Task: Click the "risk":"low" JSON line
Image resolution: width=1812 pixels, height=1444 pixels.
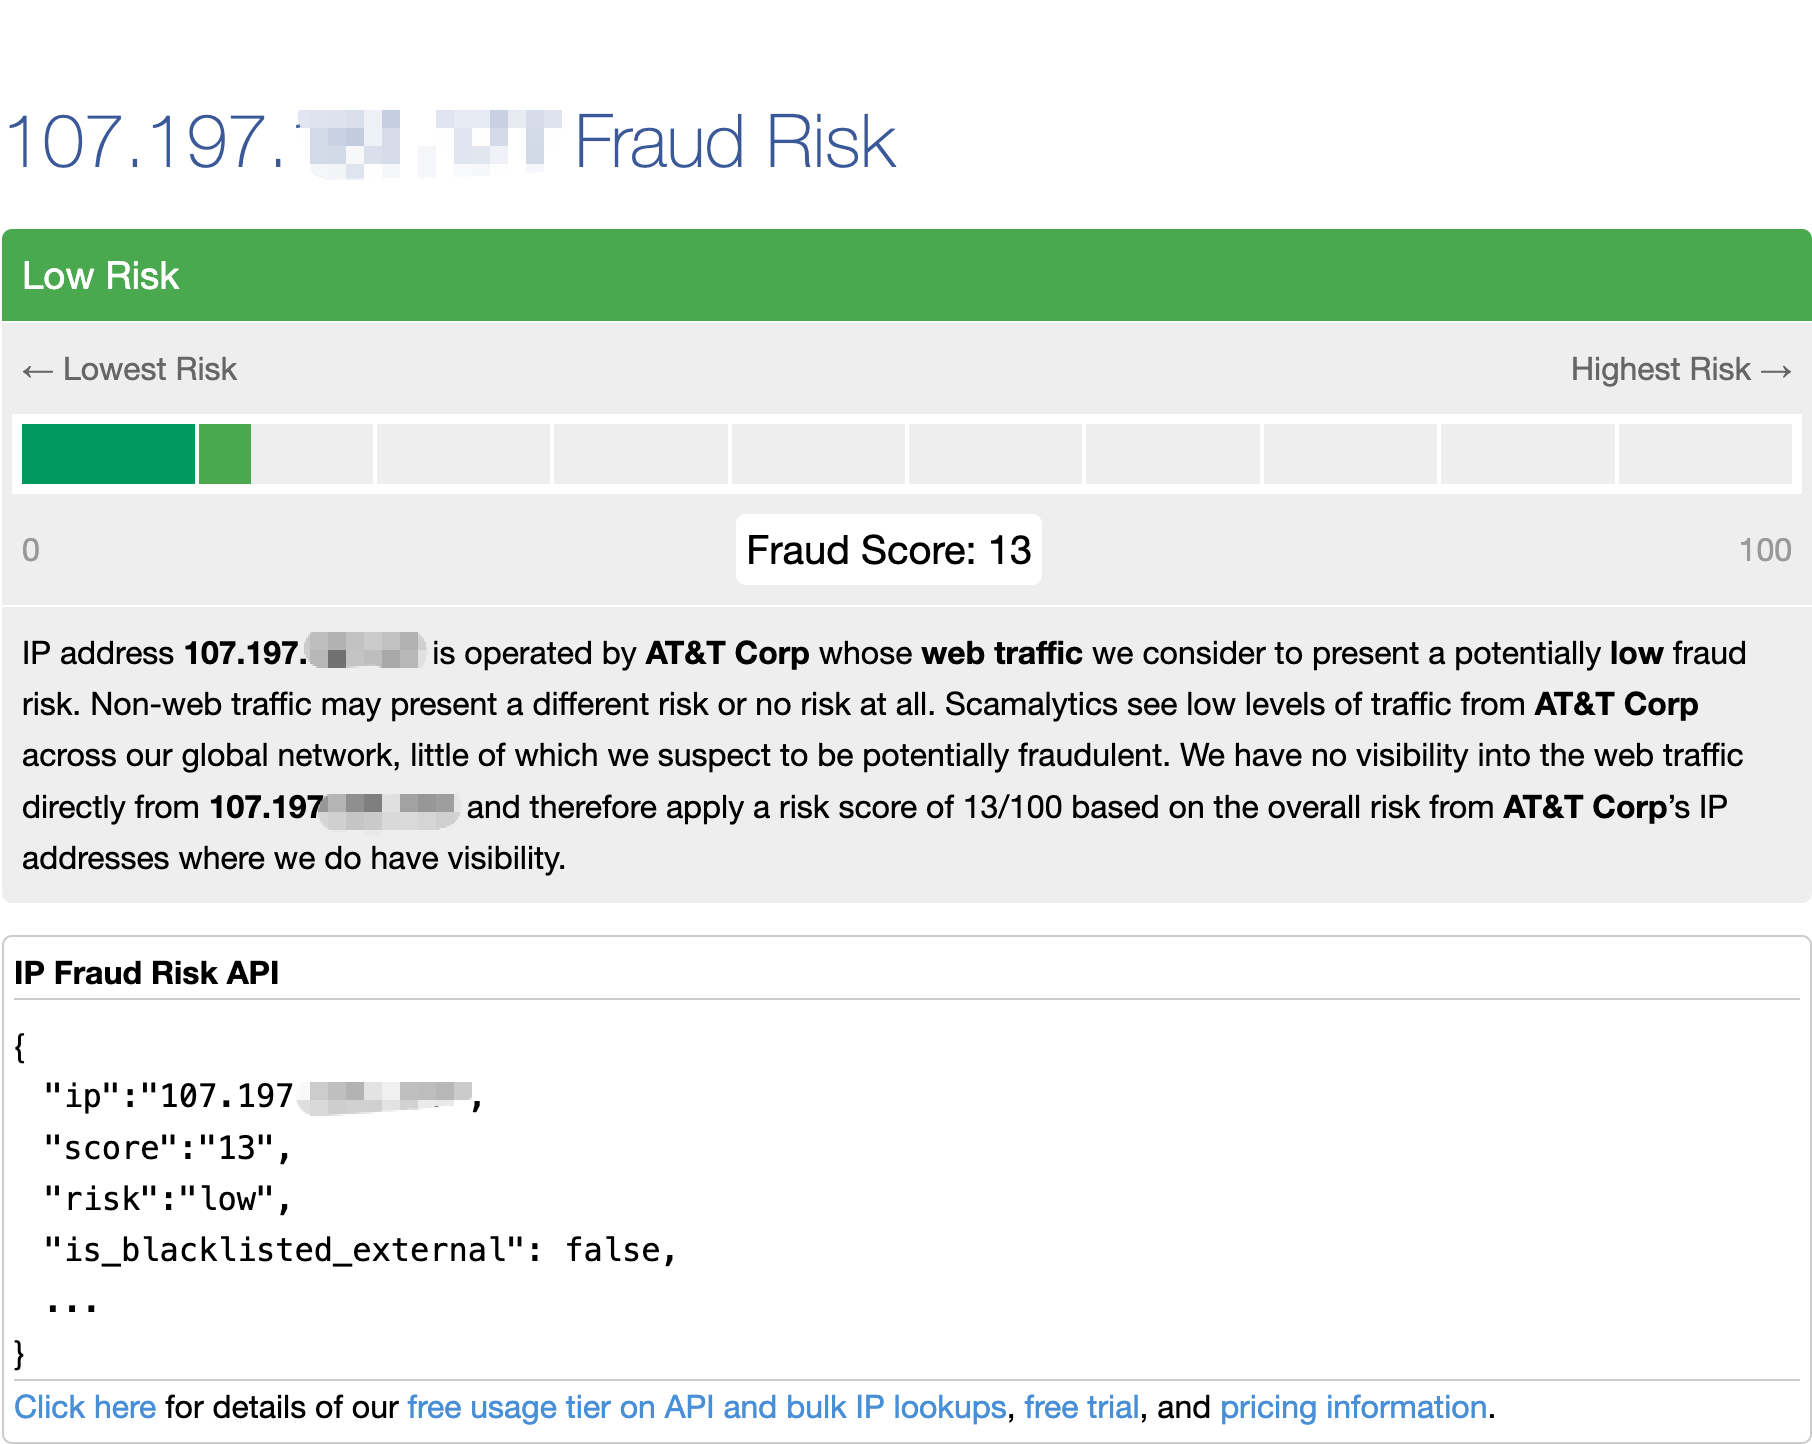Action: [x=166, y=1199]
